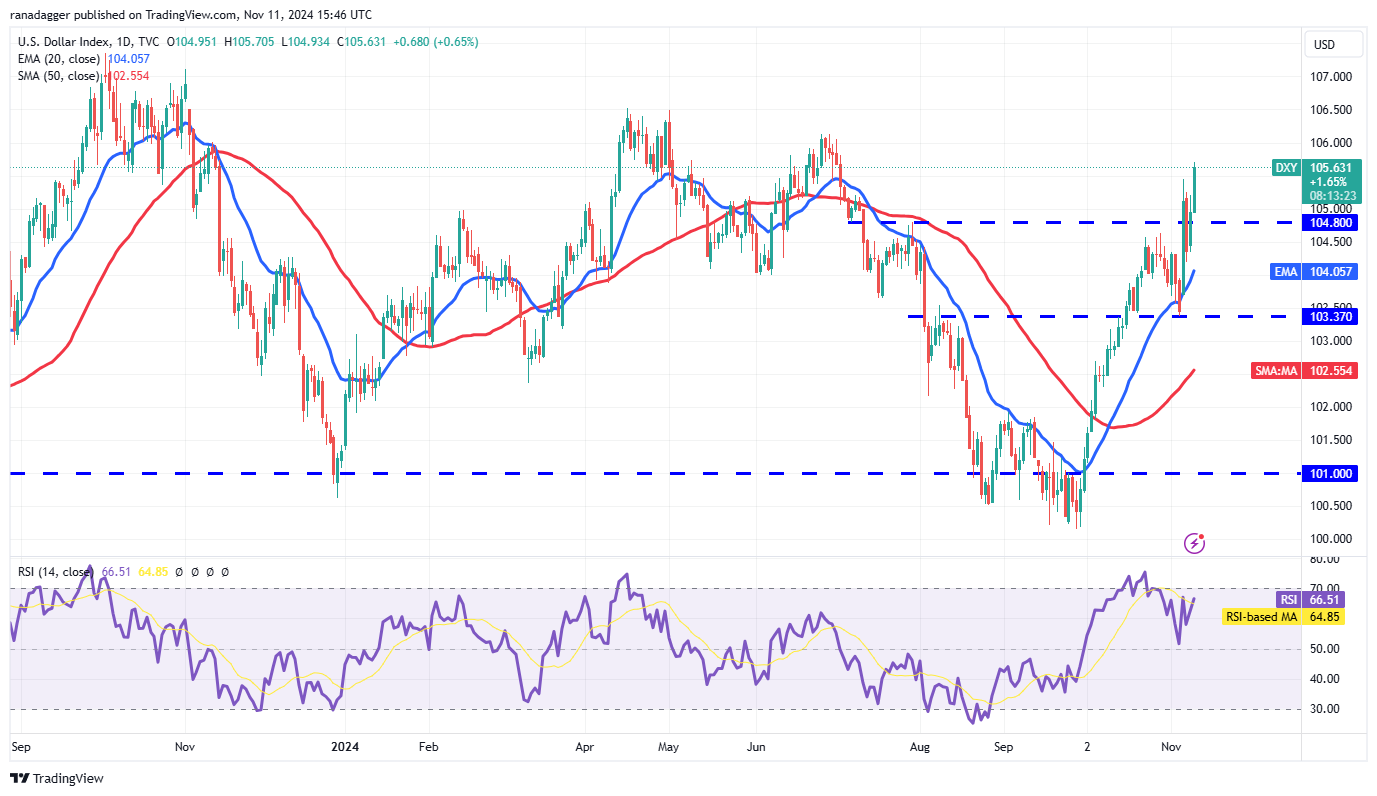Click the Sep label at axis start
Viewport: 1377px width, 796px height.
click(19, 746)
